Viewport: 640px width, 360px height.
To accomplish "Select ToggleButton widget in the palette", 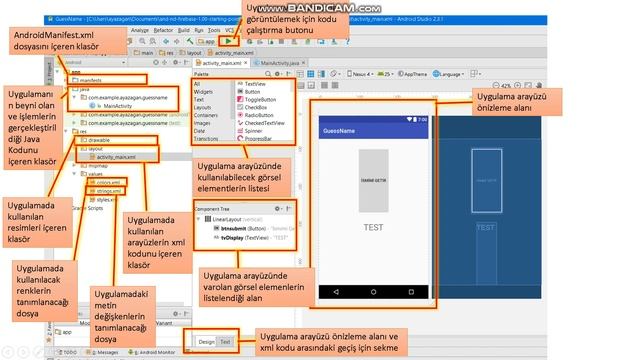I will coord(257,100).
